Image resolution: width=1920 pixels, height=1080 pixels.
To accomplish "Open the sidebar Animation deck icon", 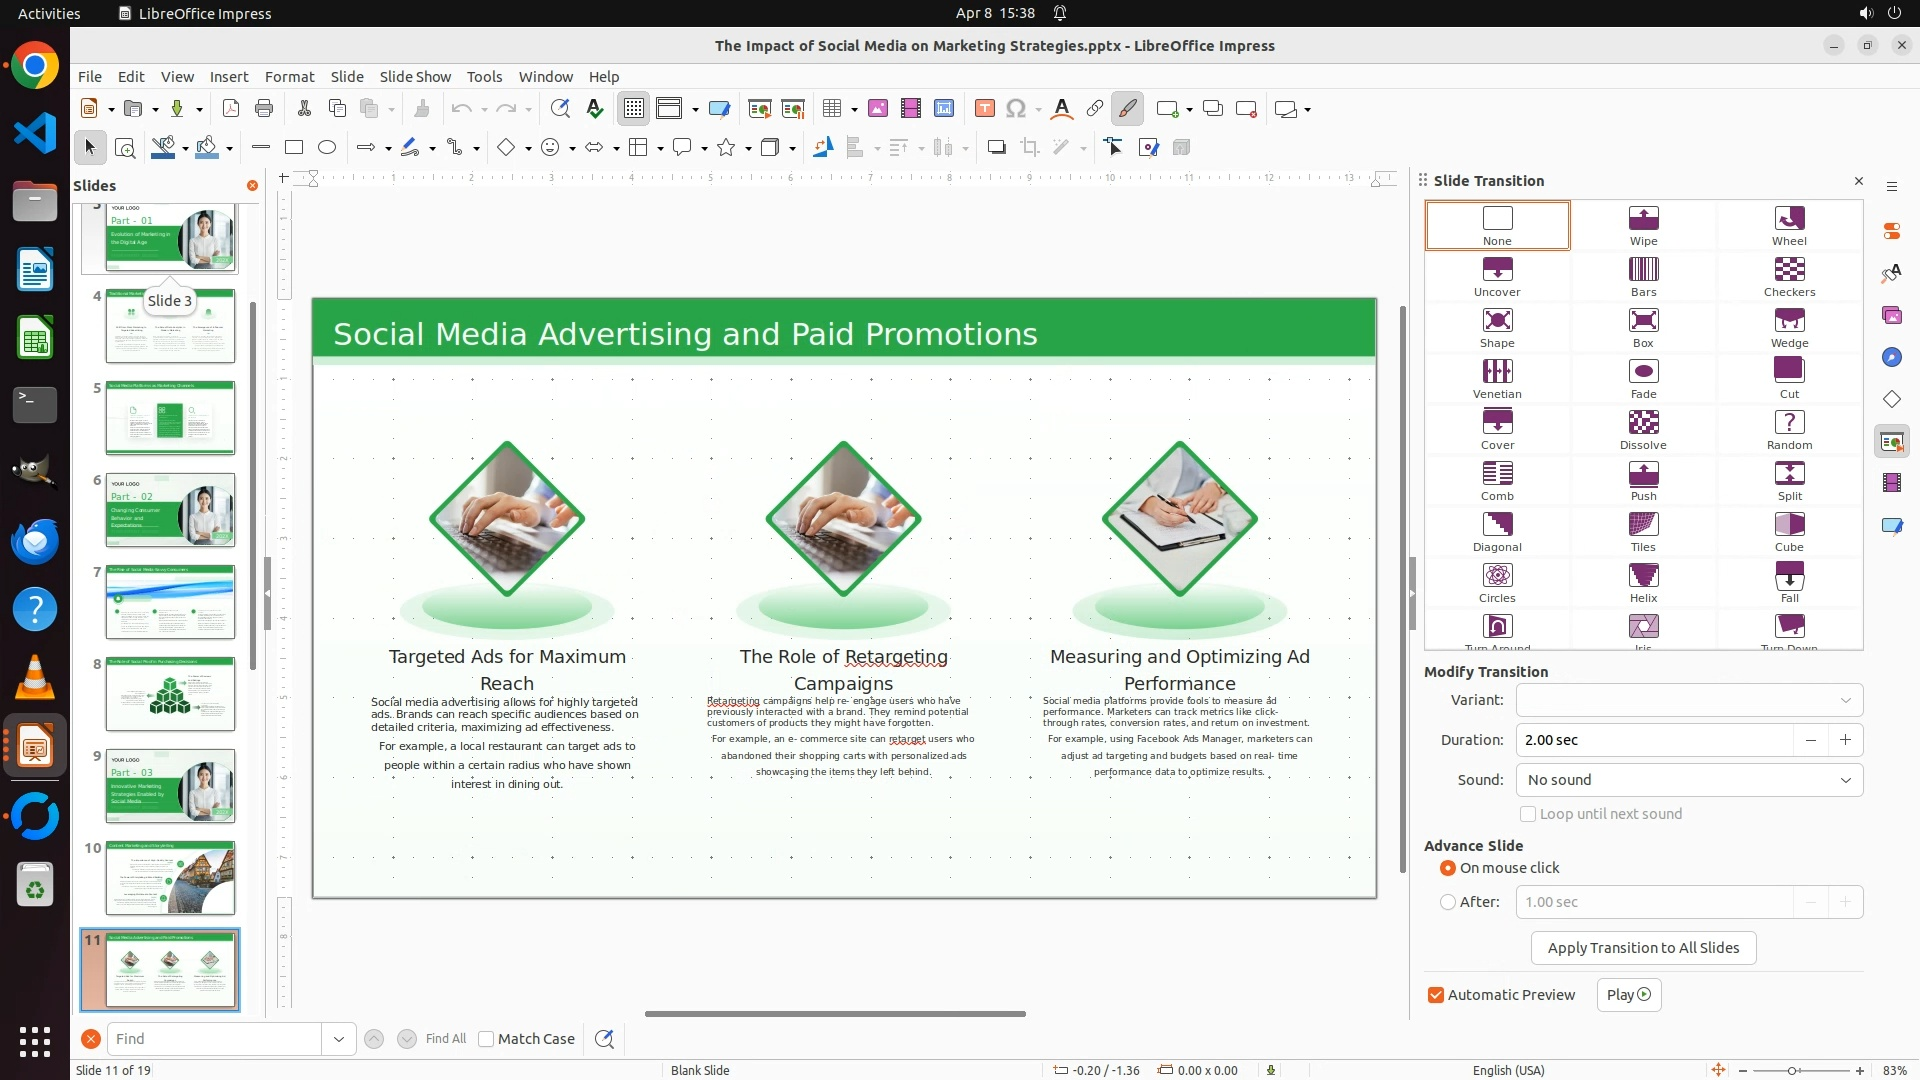I will coord(1891,483).
